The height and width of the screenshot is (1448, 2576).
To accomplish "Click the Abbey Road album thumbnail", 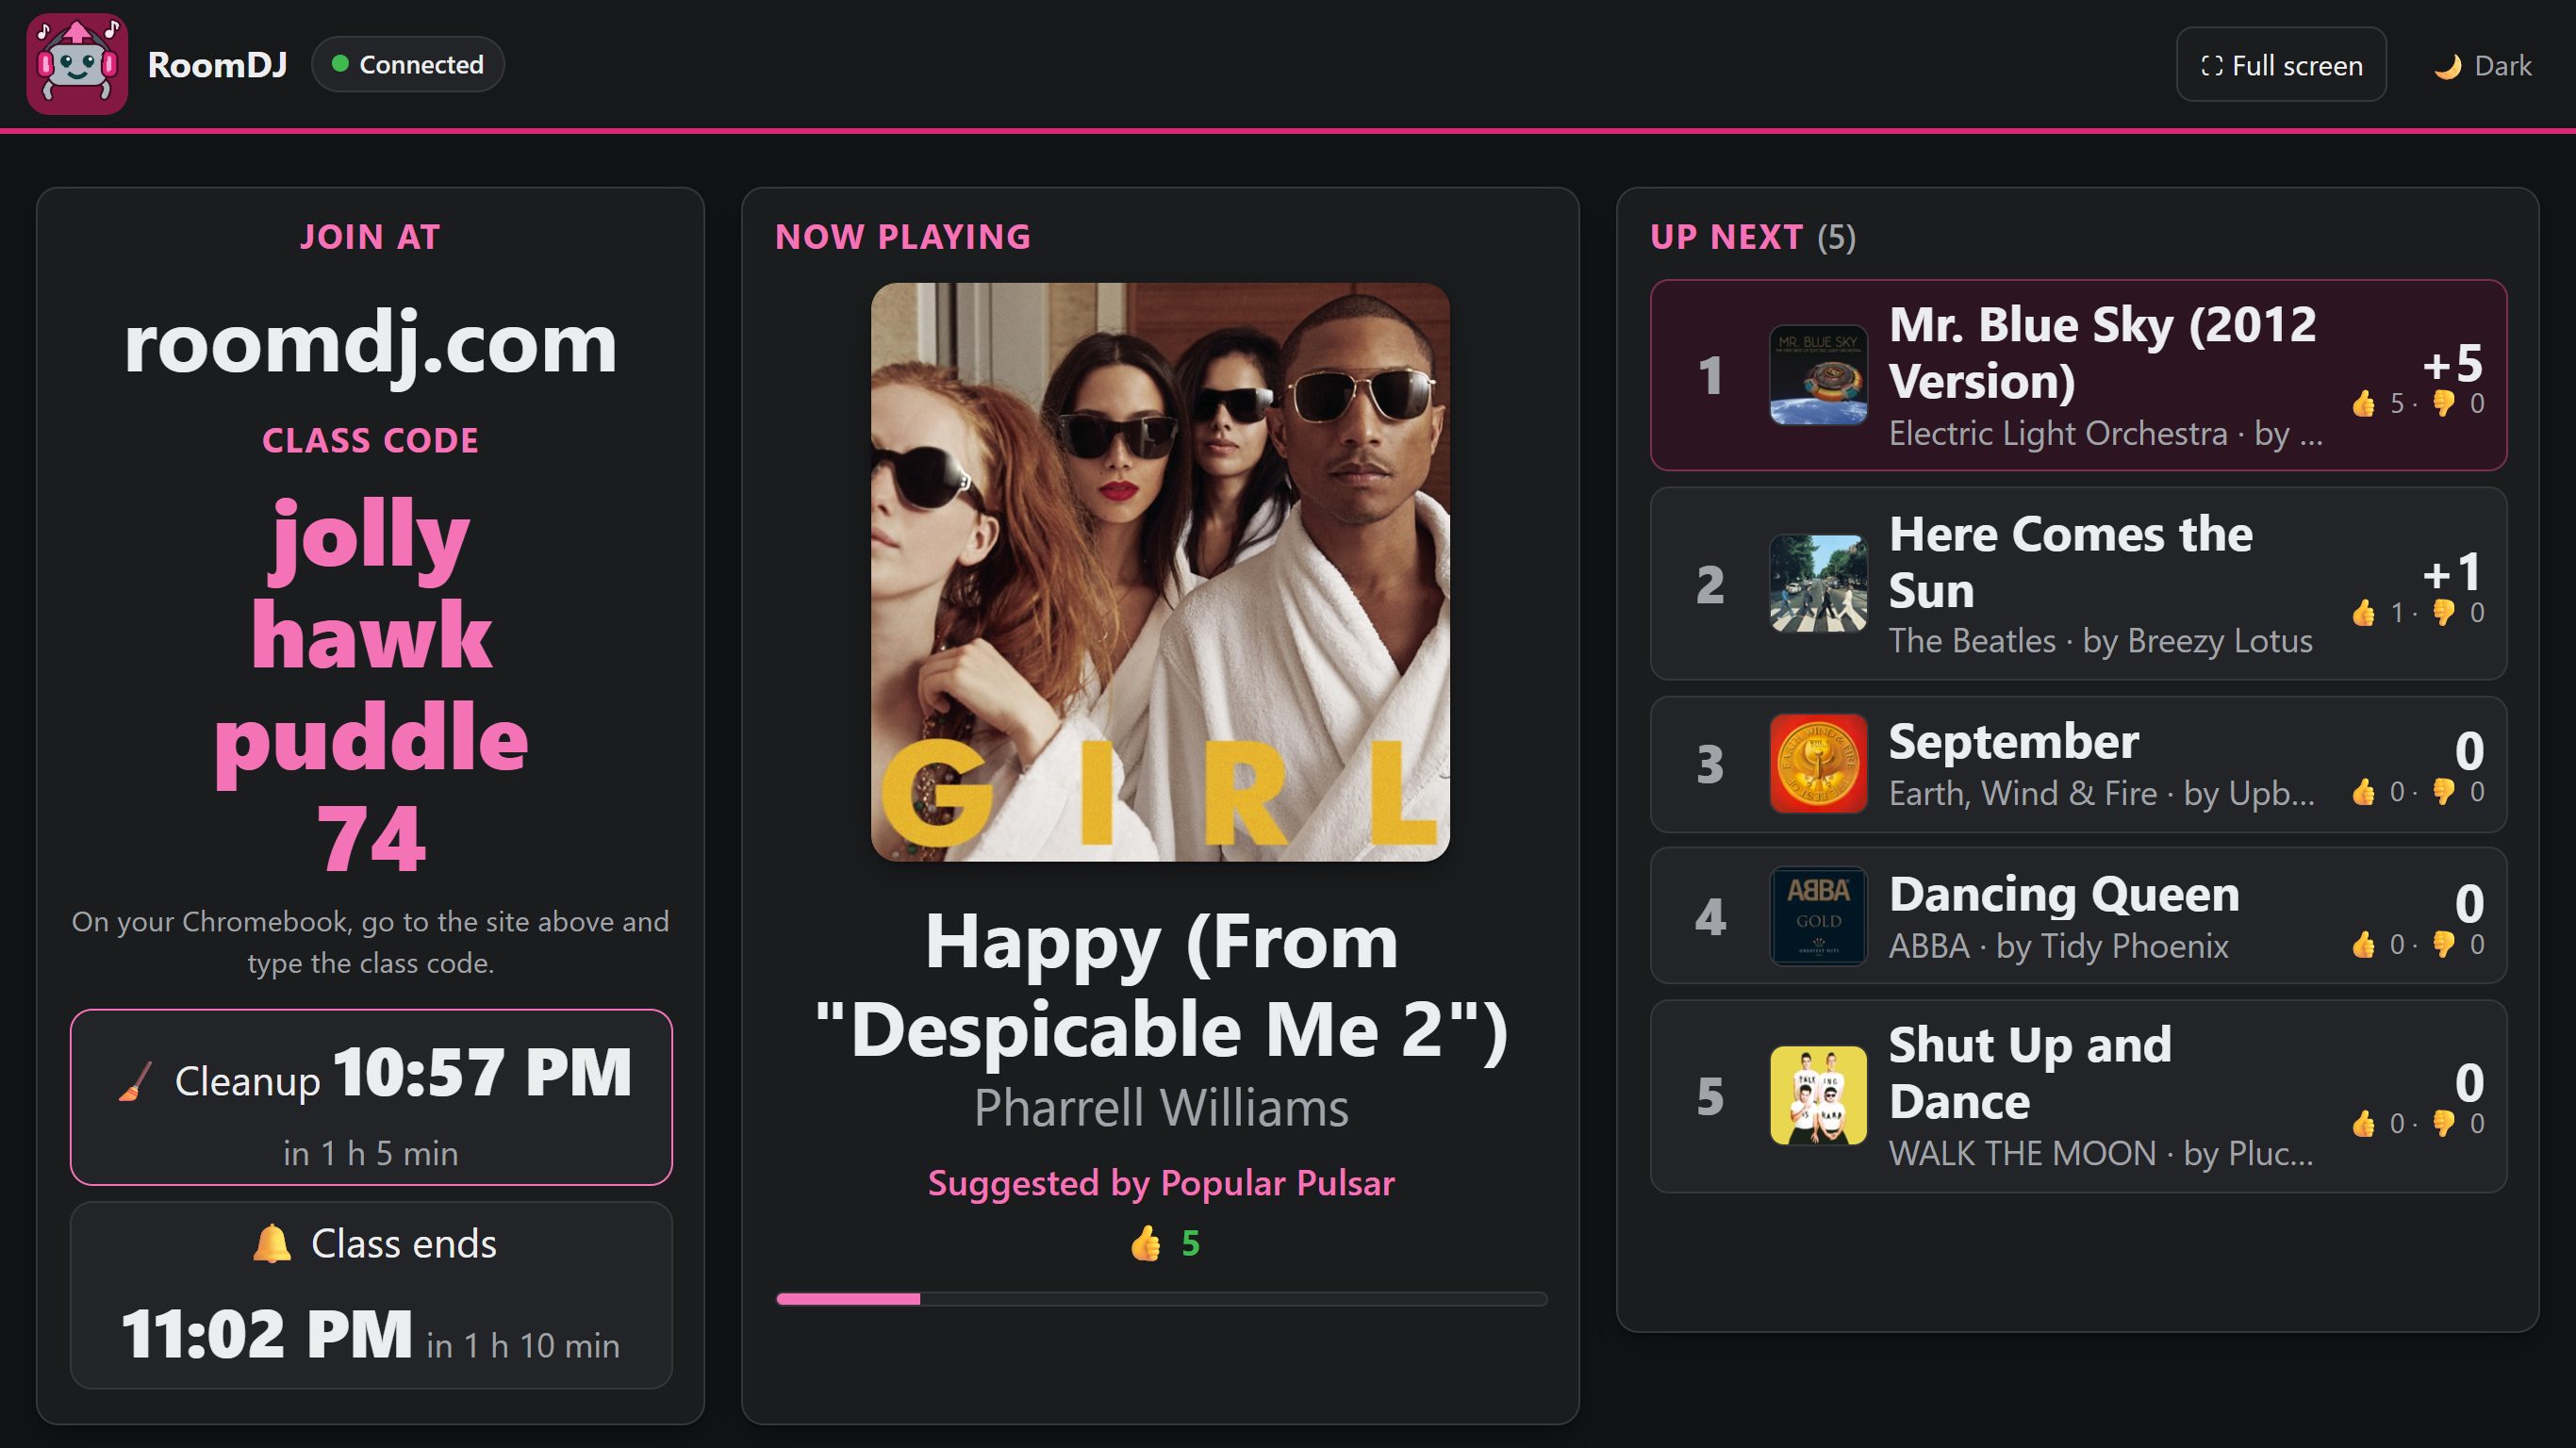I will [1818, 584].
